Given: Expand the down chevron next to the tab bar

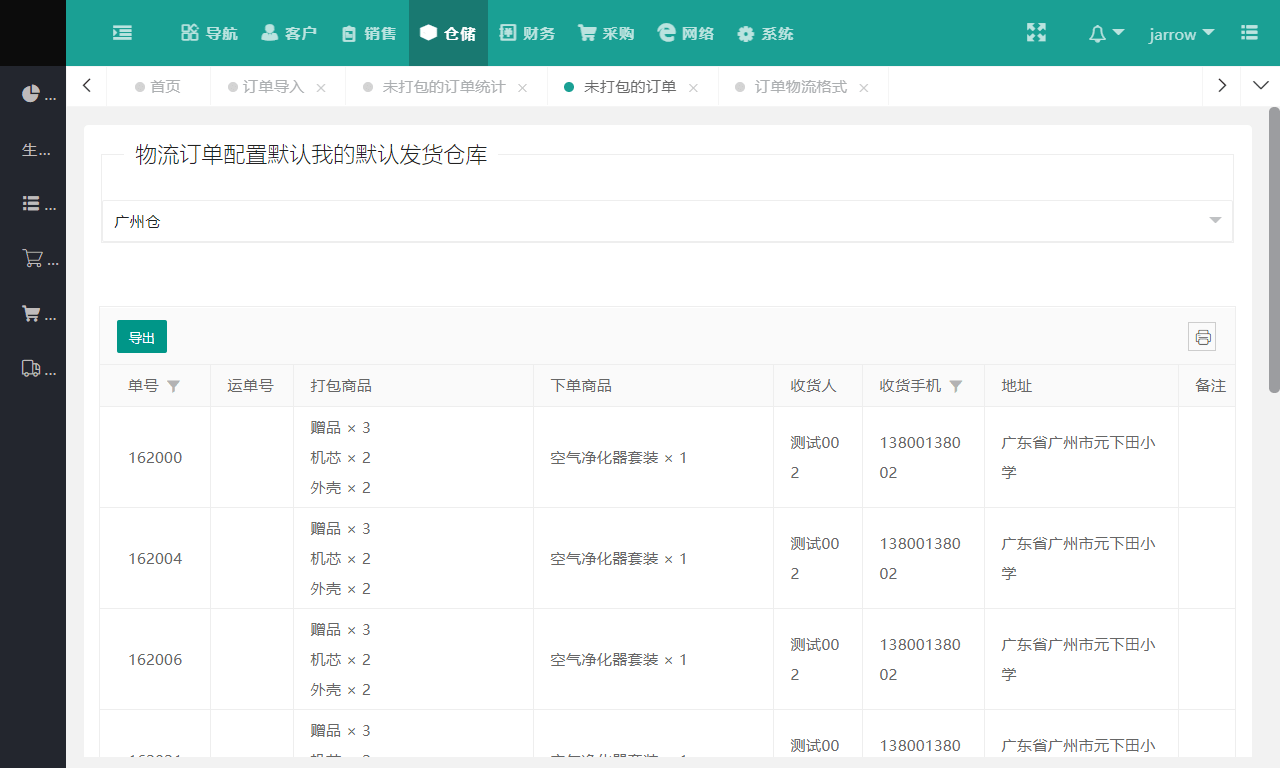Looking at the screenshot, I should tap(1260, 86).
